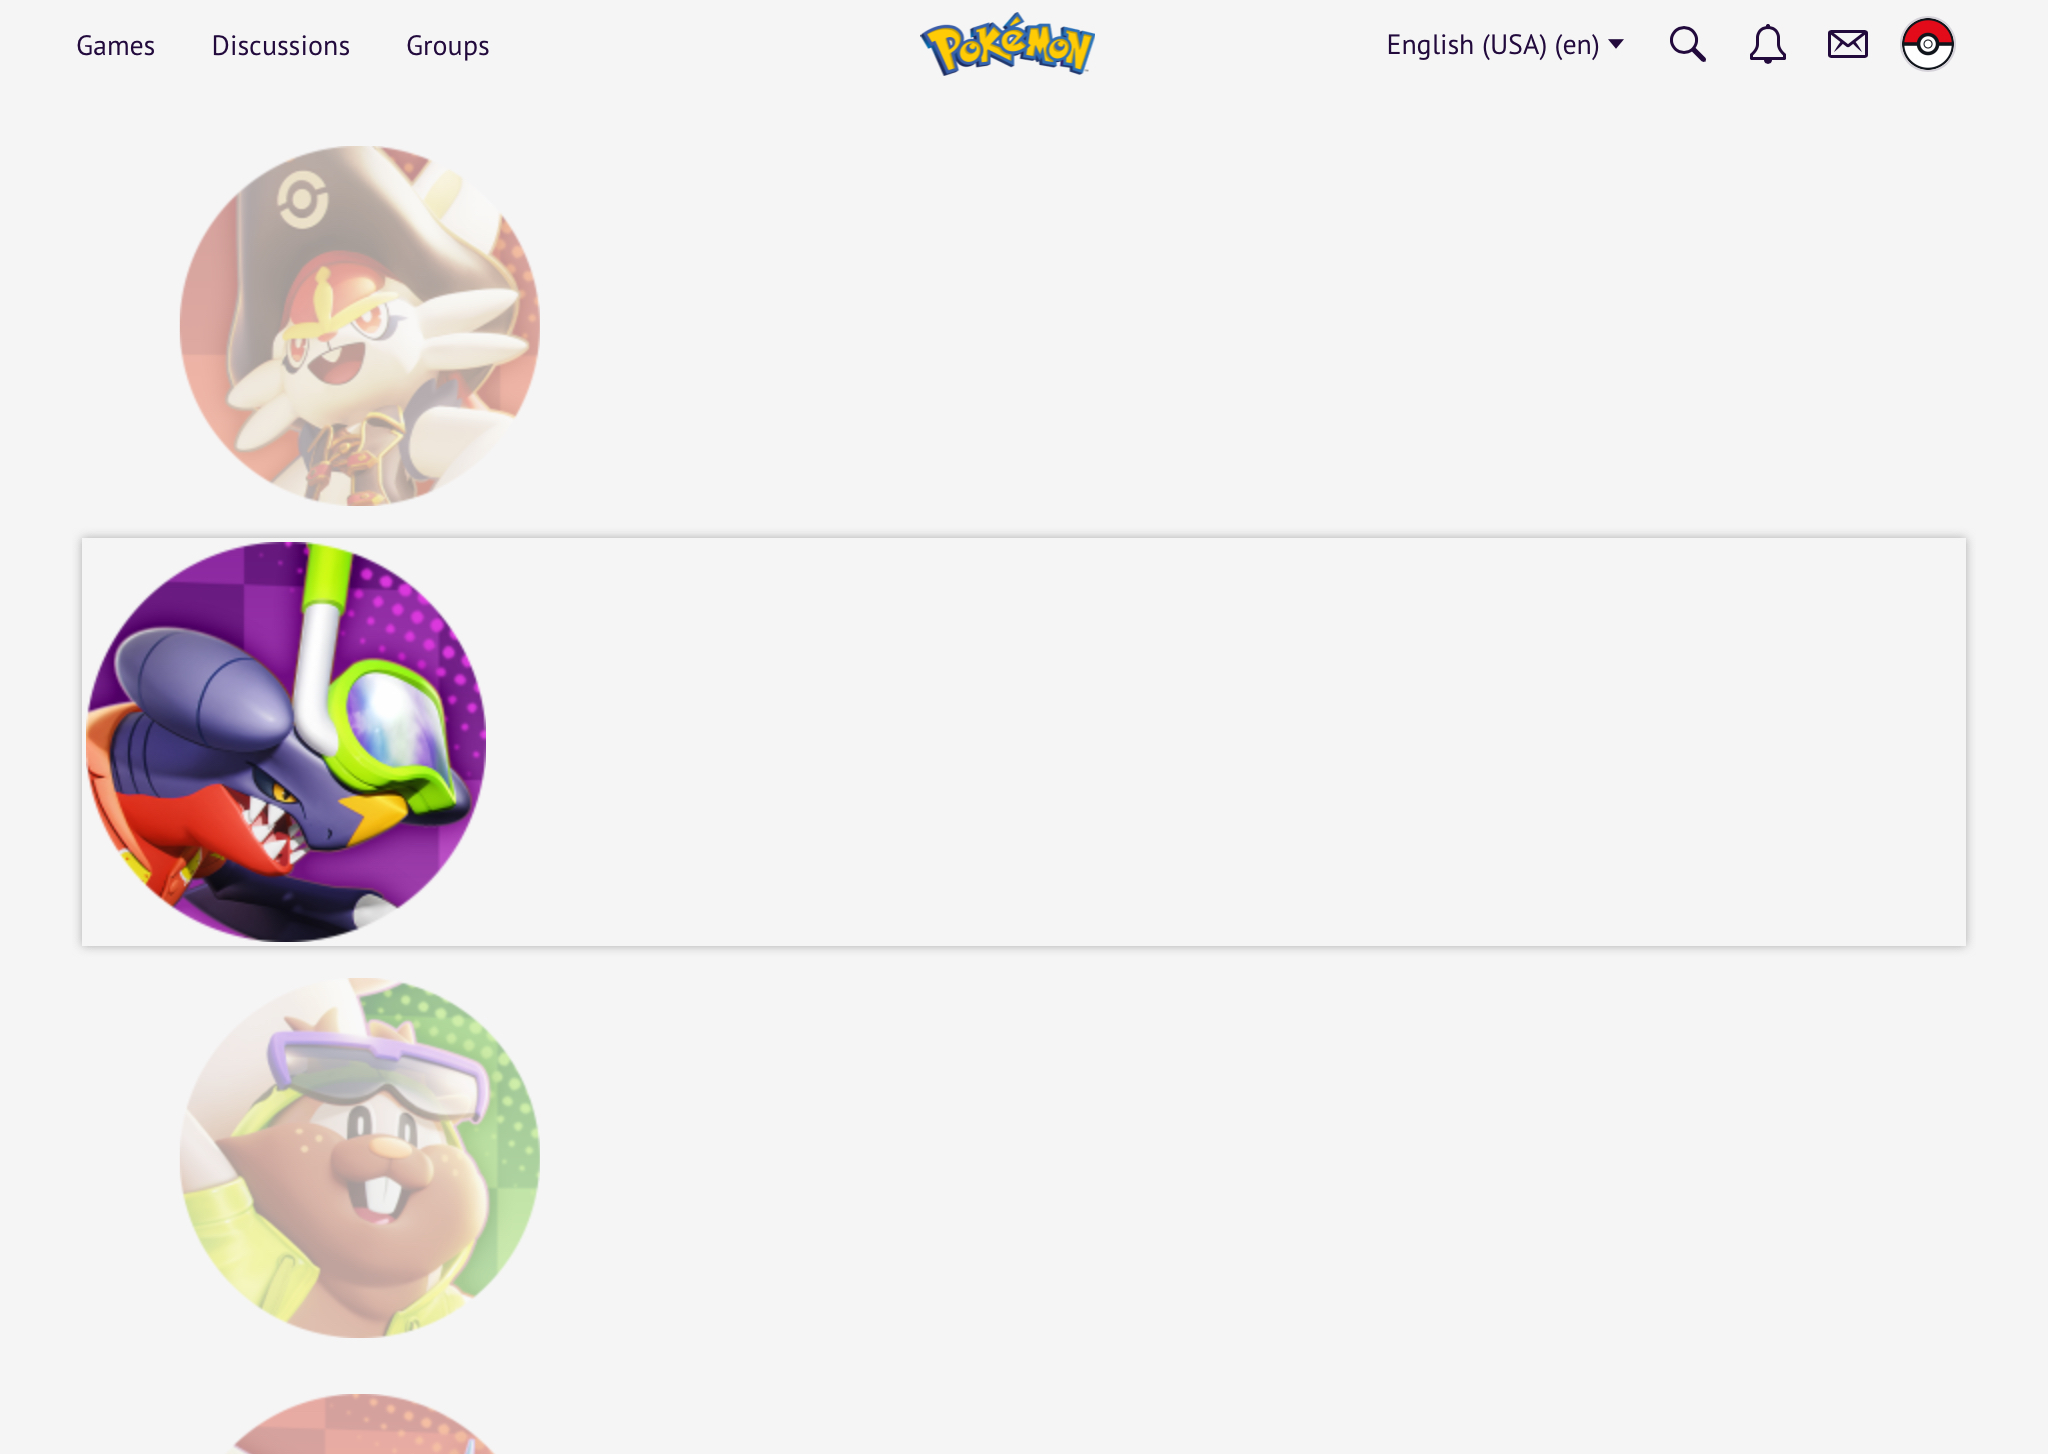The width and height of the screenshot is (2048, 1454).
Task: Click the Poké Ball profile avatar
Action: [1927, 44]
